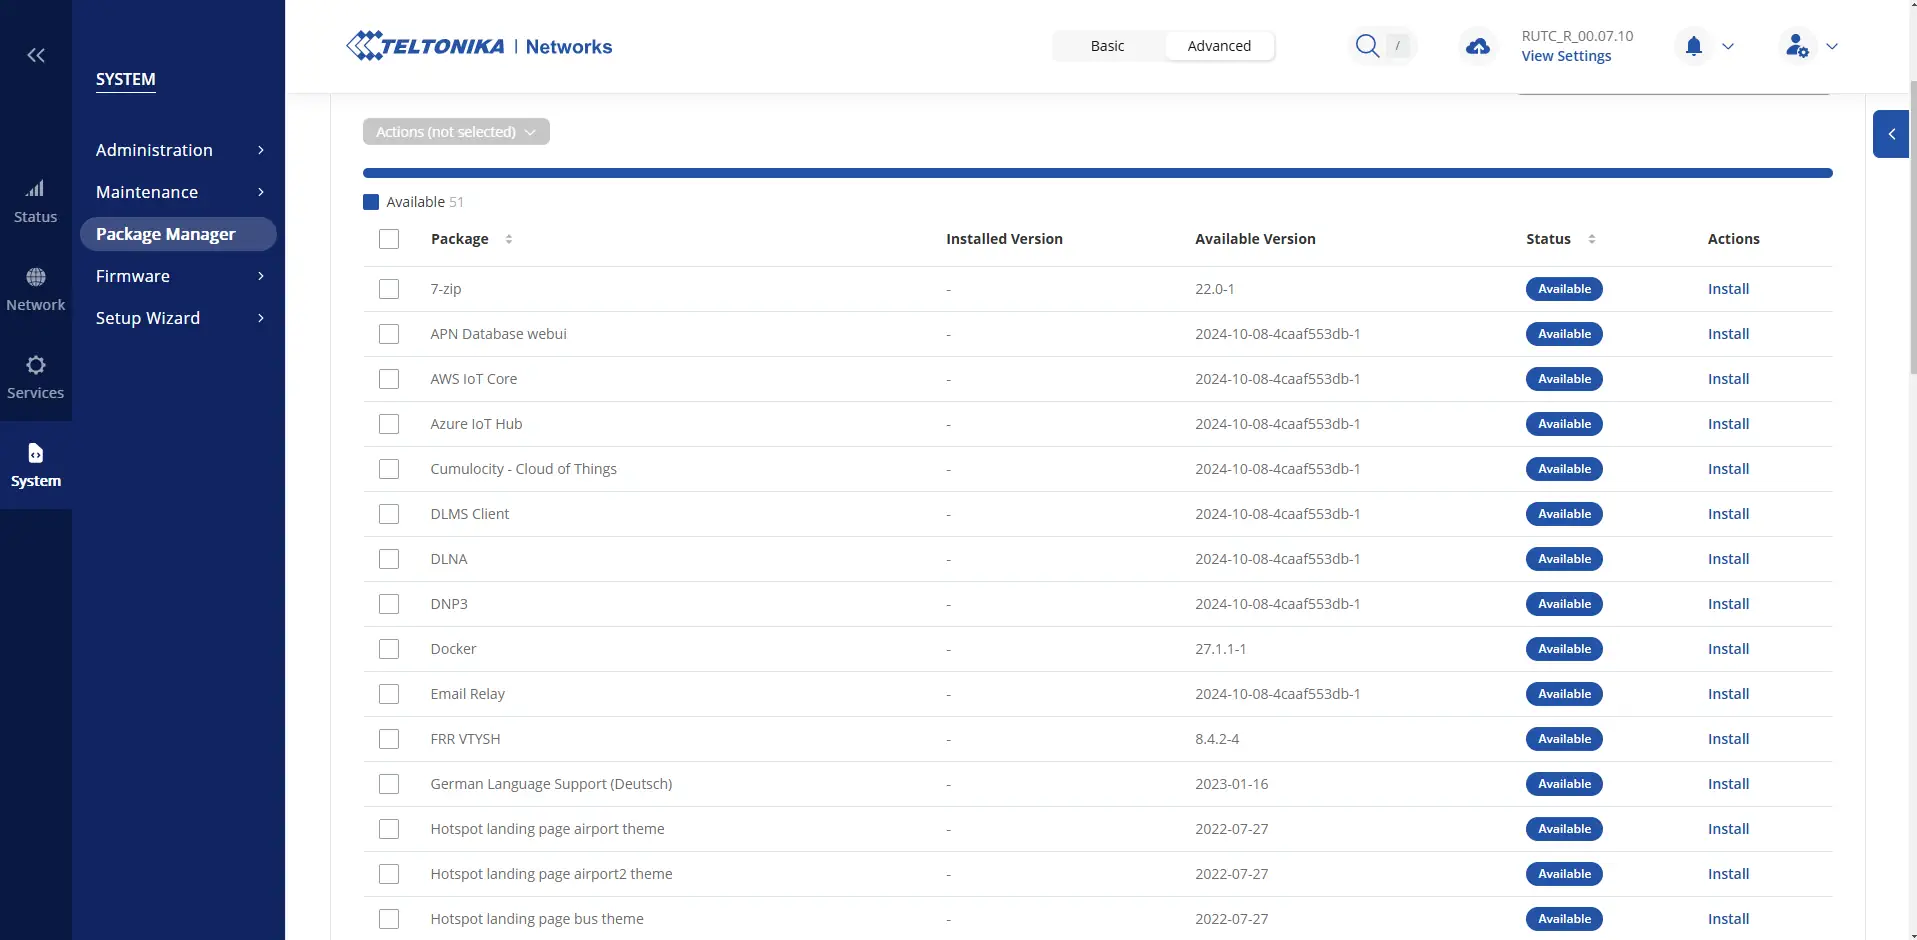Screen dimensions: 1917x940
Task: Sort the table by Status column
Action: point(1591,239)
